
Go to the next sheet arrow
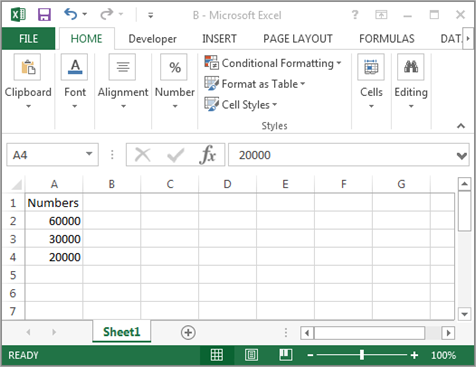point(54,332)
